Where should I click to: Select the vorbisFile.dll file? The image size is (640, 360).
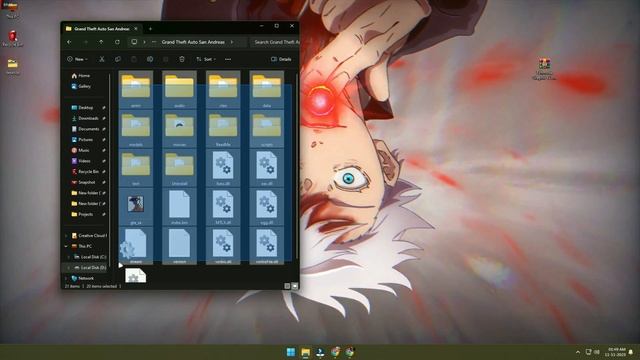pyautogui.click(x=267, y=246)
